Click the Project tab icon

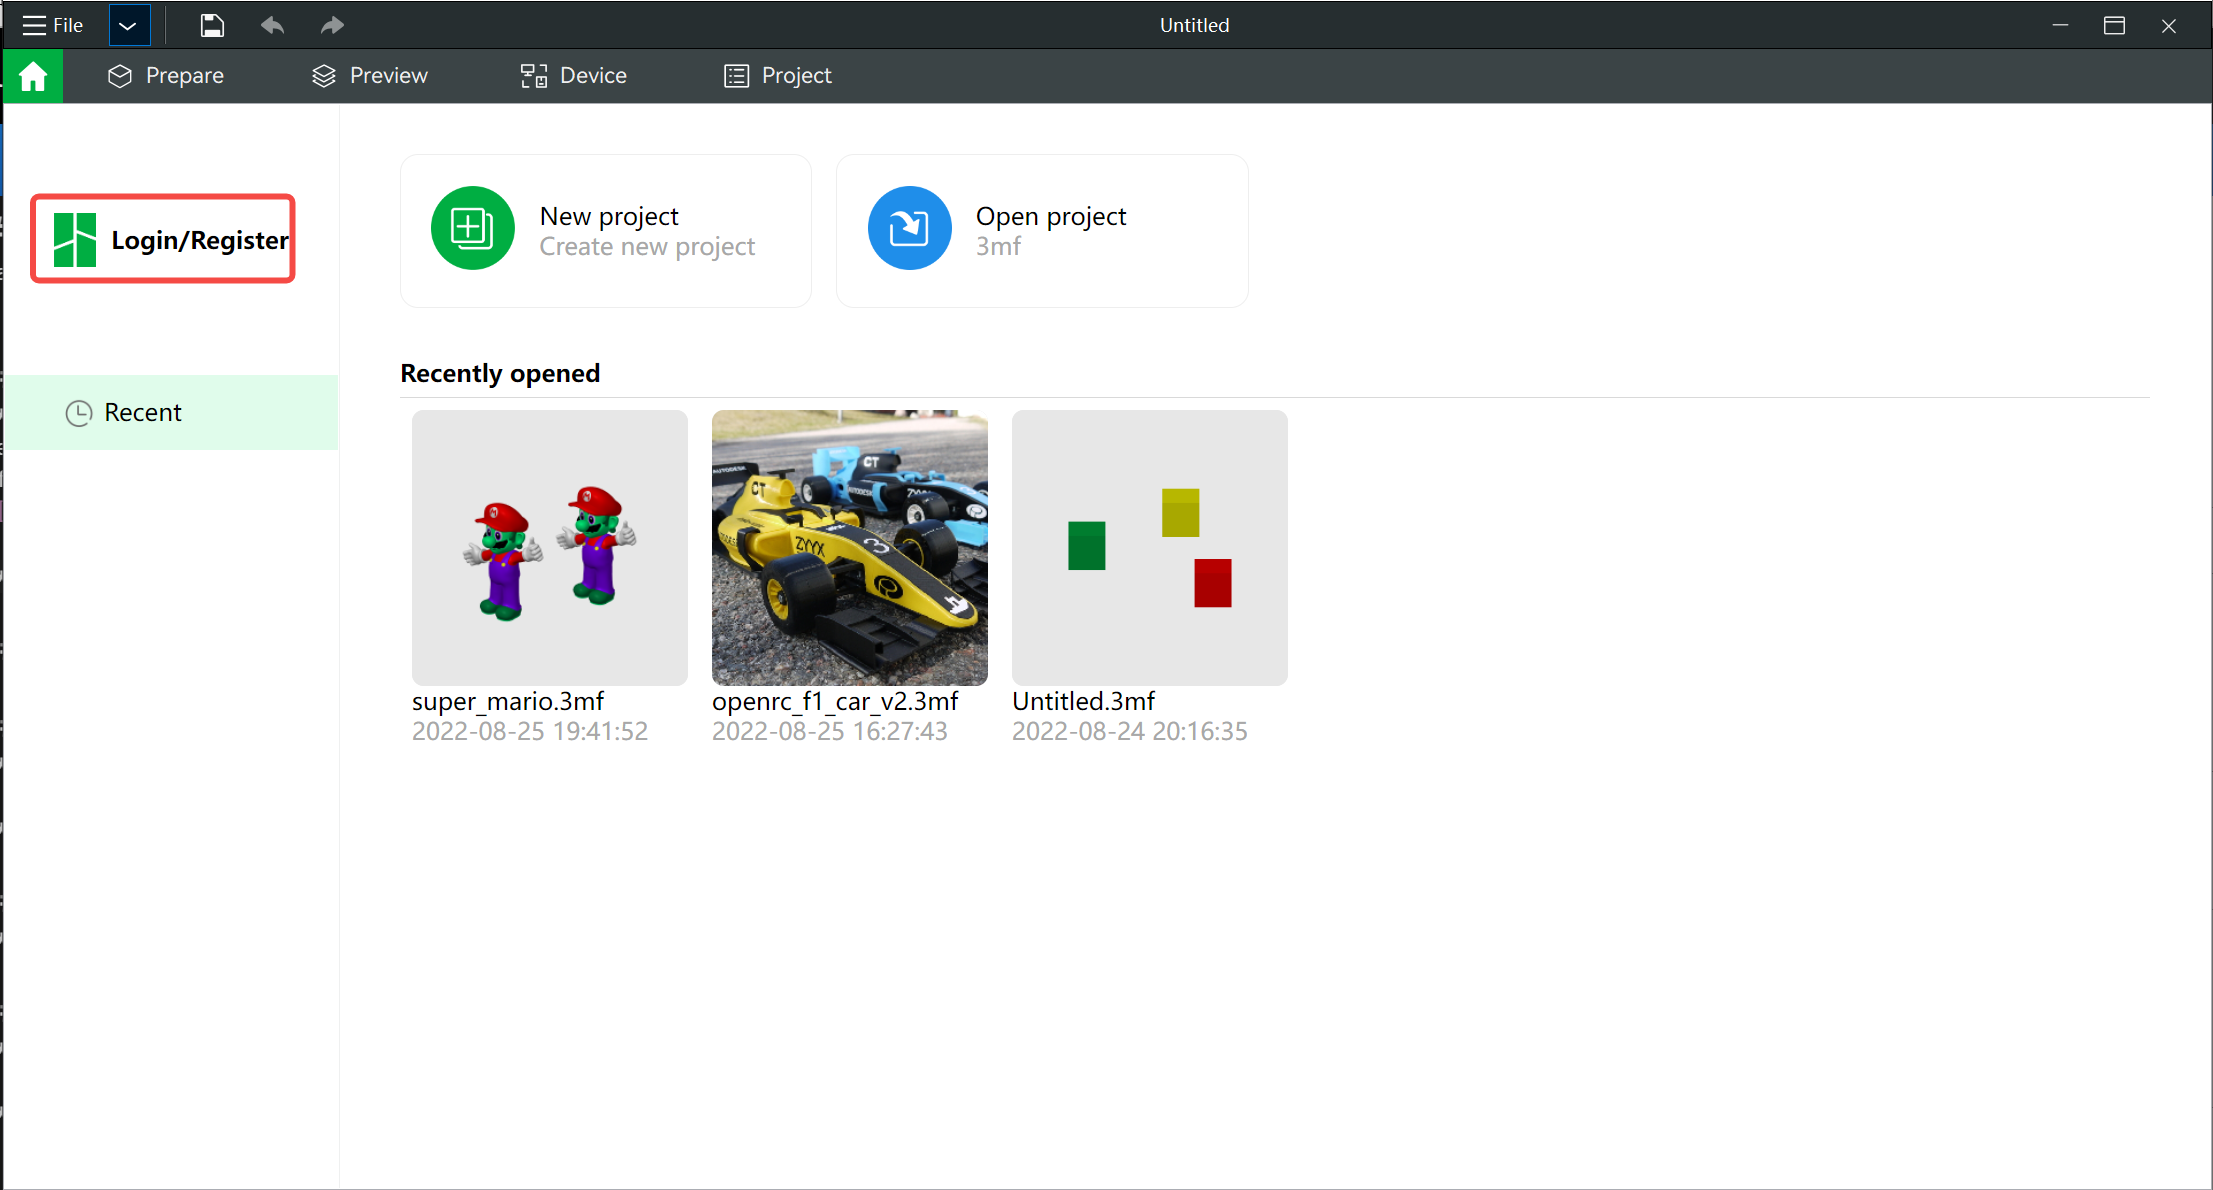(x=739, y=75)
